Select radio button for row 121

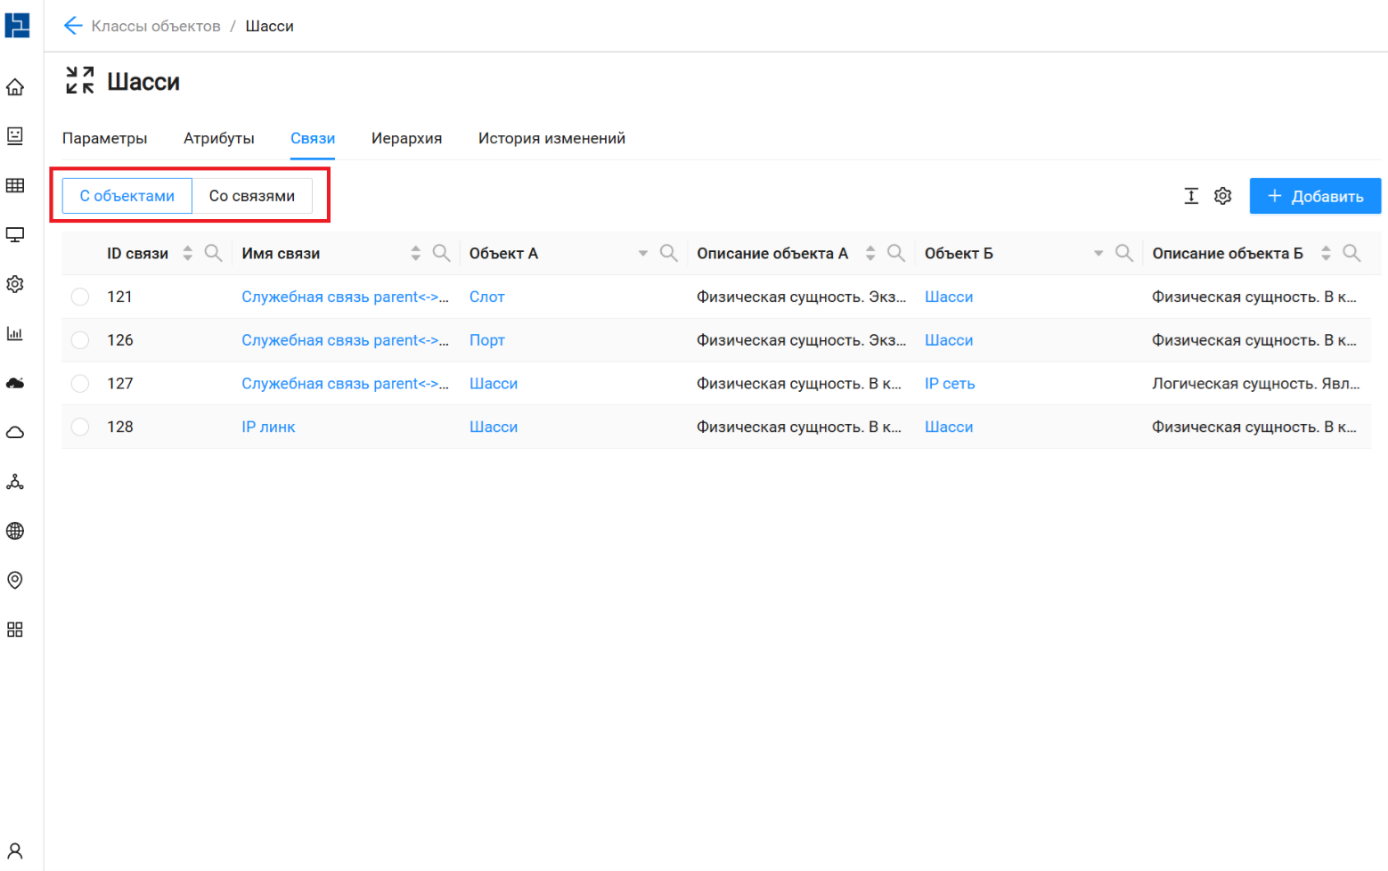[x=80, y=297]
